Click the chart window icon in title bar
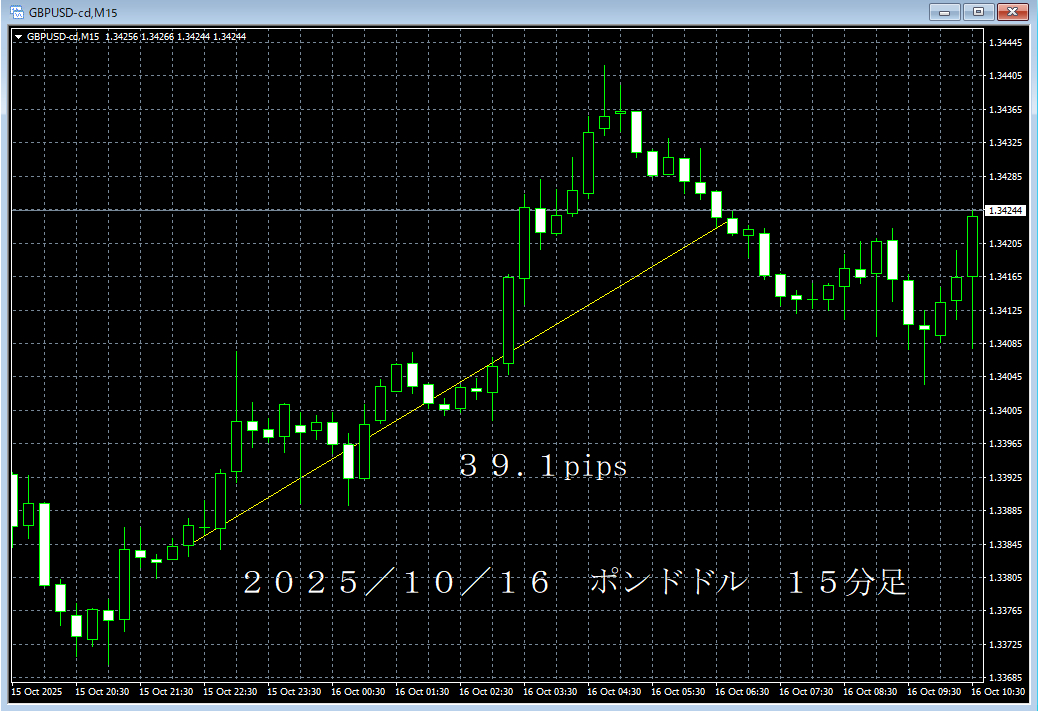This screenshot has width=1038, height=711. click(15, 12)
